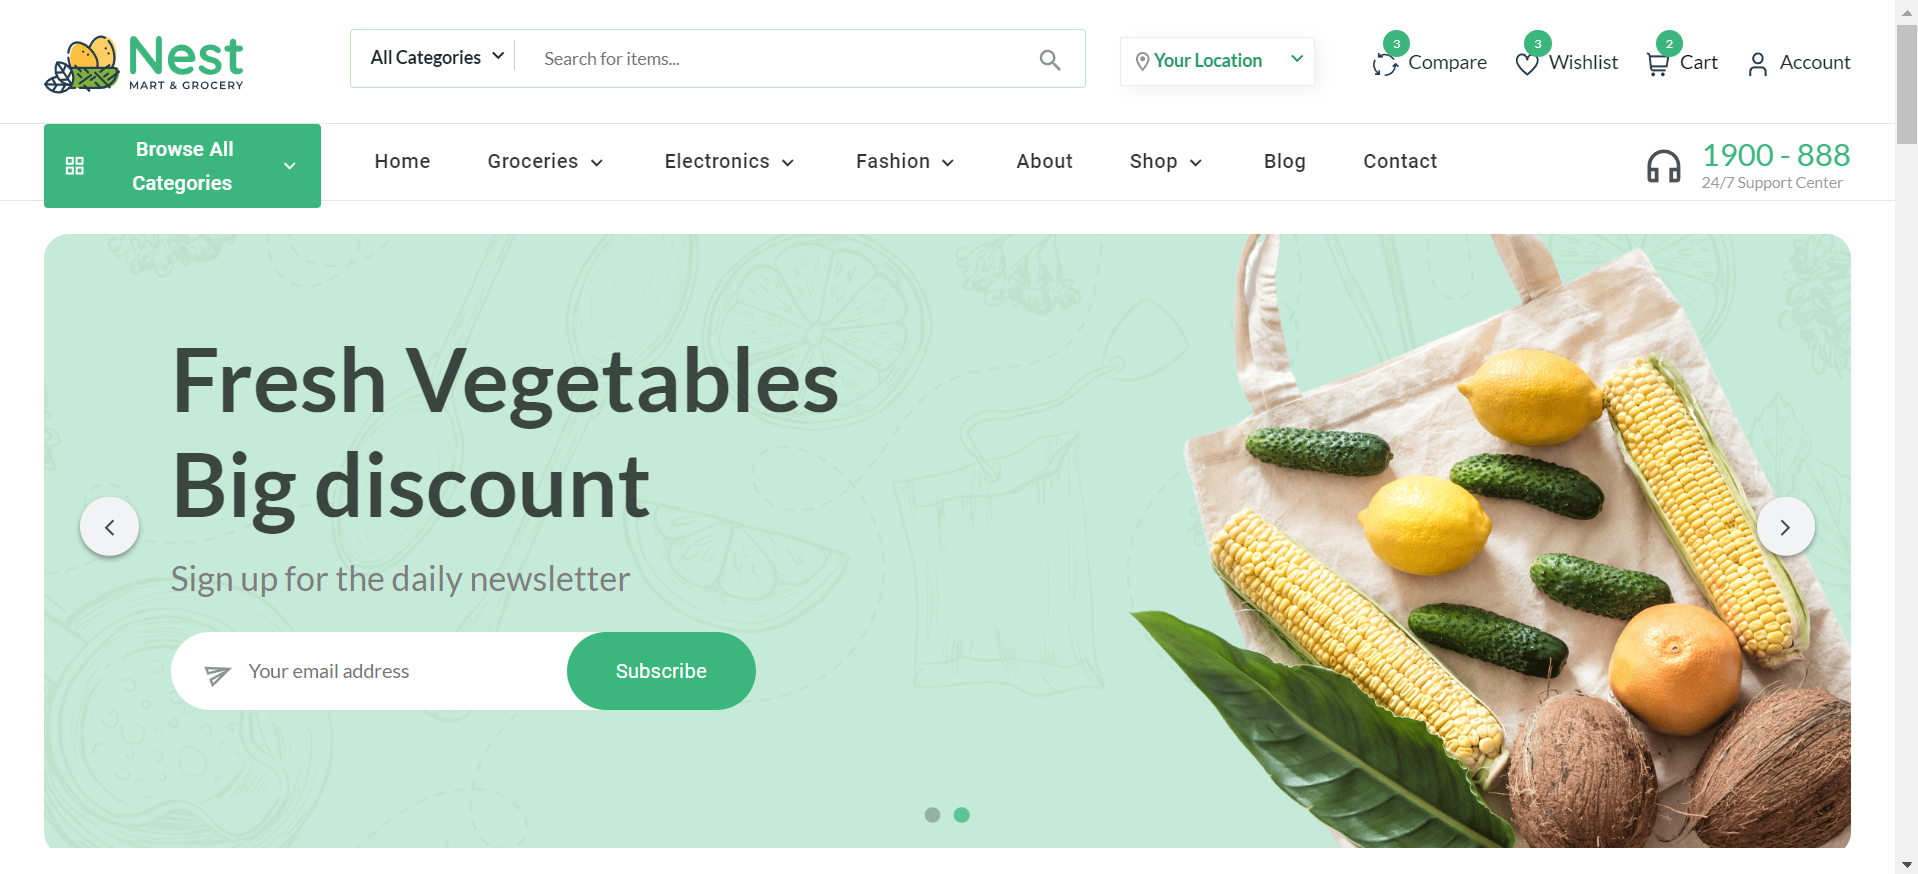This screenshot has height=874, width=1918.
Task: Advance to next slide arrow
Action: 1785,527
